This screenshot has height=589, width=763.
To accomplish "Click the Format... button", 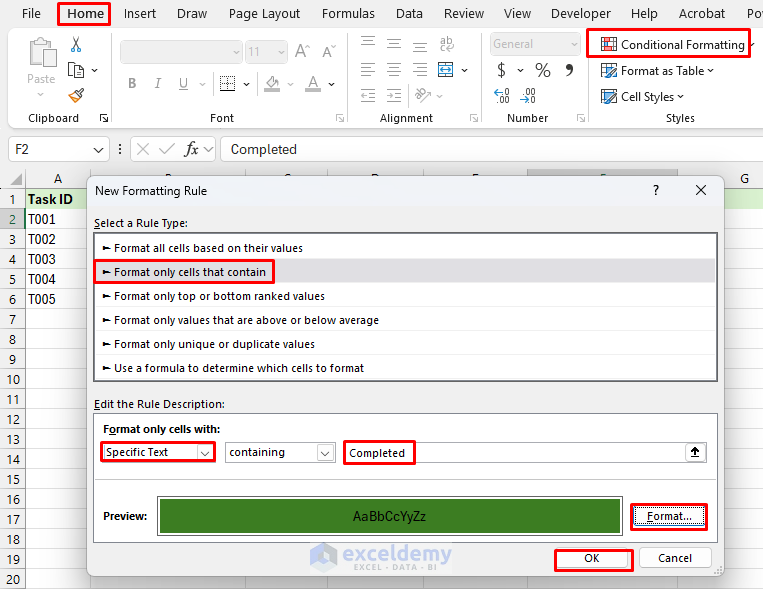I will (669, 516).
